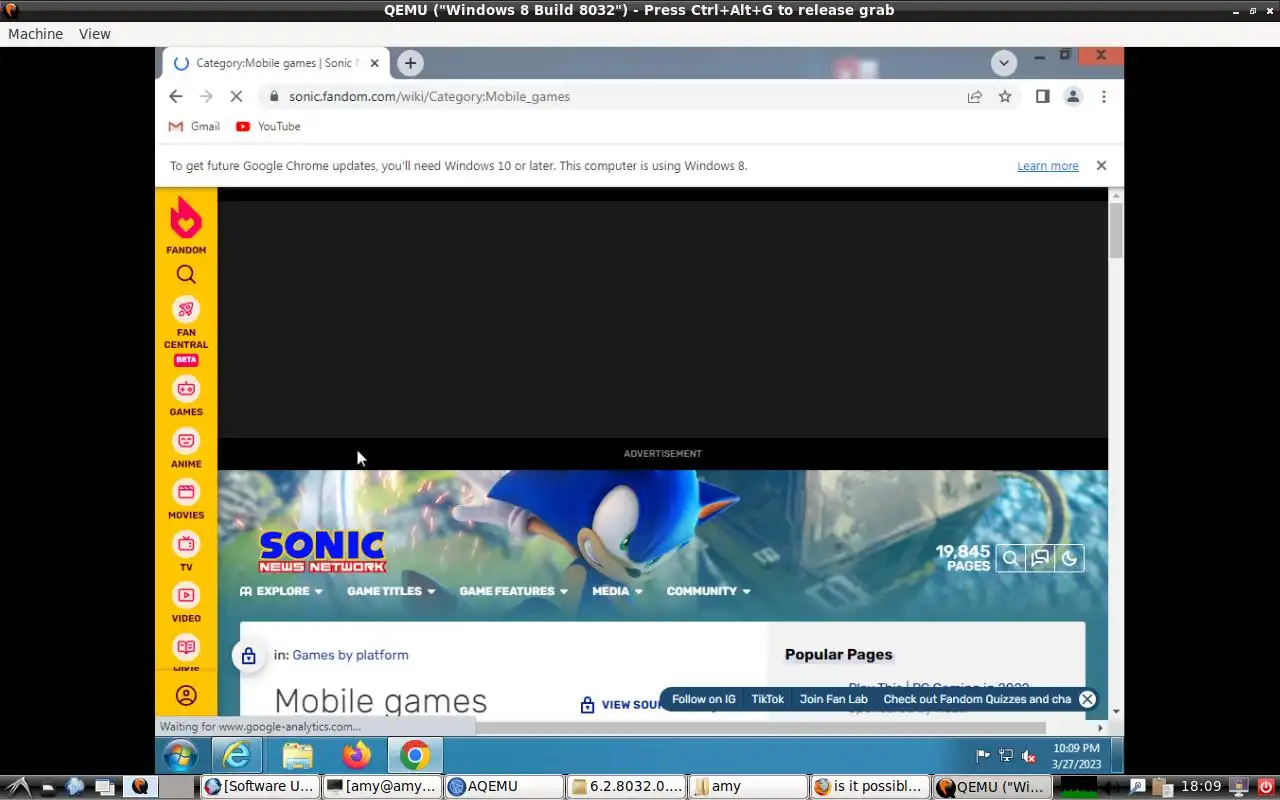This screenshot has width=1280, height=800.
Task: Open the Machine menu in QEMU
Action: click(35, 34)
